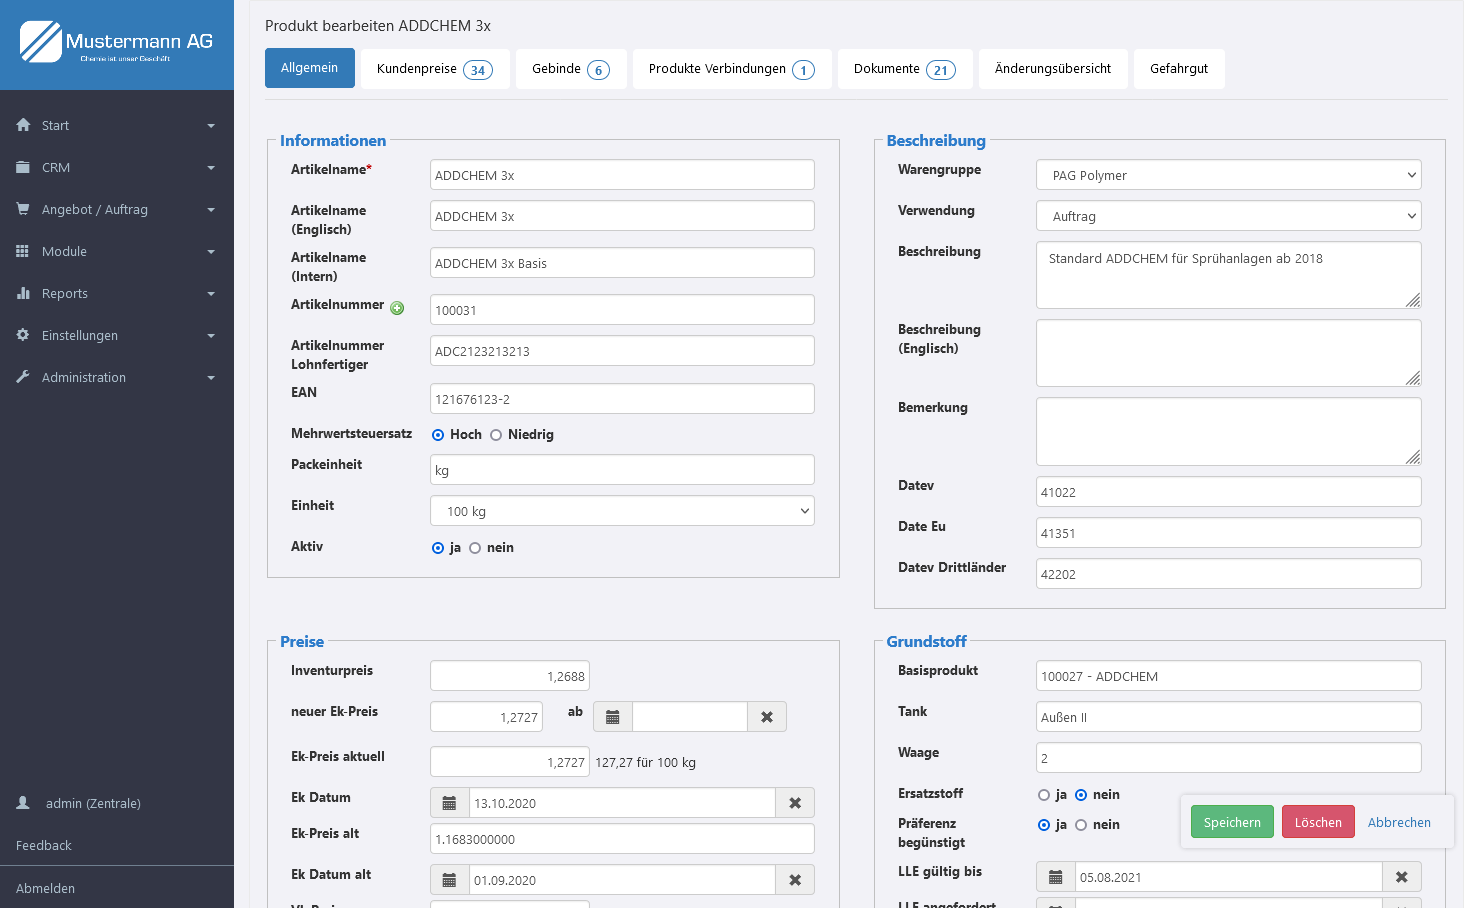1464x908 pixels.
Task: Set Aktiv to nein
Action: click(x=475, y=548)
